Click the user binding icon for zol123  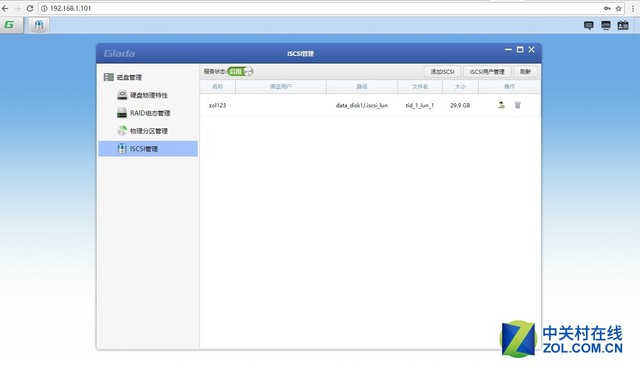(501, 105)
